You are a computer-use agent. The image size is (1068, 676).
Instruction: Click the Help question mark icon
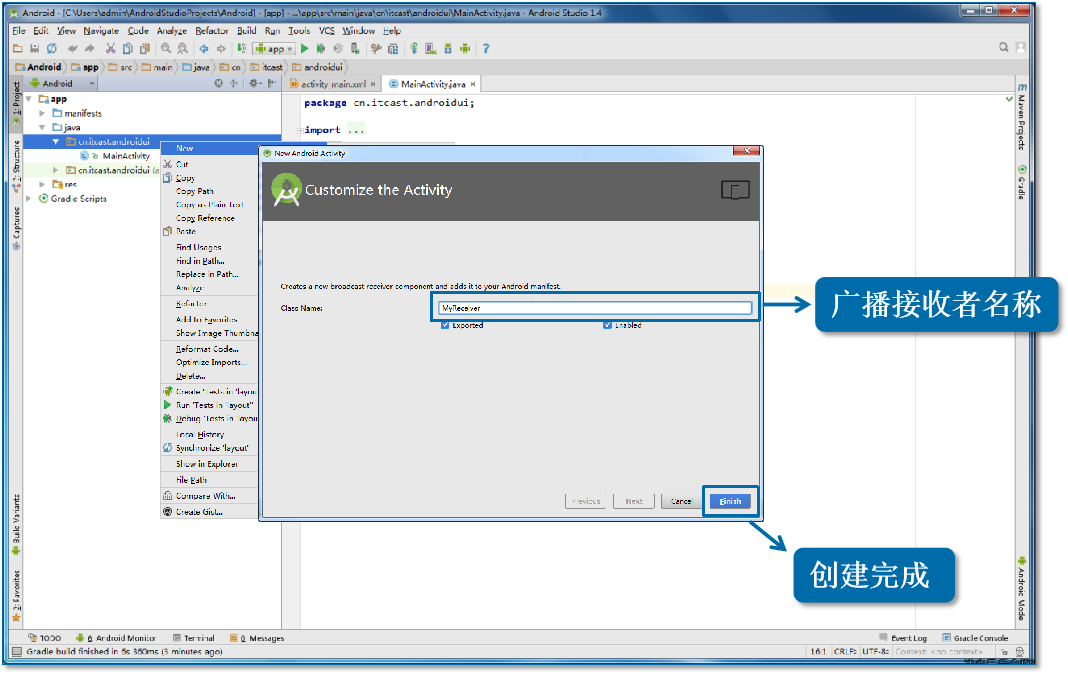(x=486, y=48)
